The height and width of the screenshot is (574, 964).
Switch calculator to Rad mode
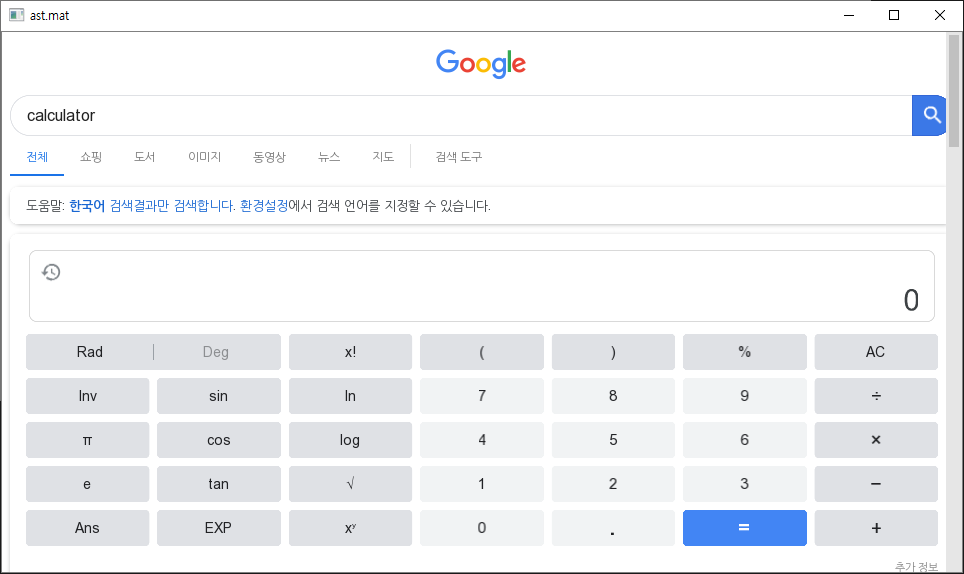click(x=90, y=352)
